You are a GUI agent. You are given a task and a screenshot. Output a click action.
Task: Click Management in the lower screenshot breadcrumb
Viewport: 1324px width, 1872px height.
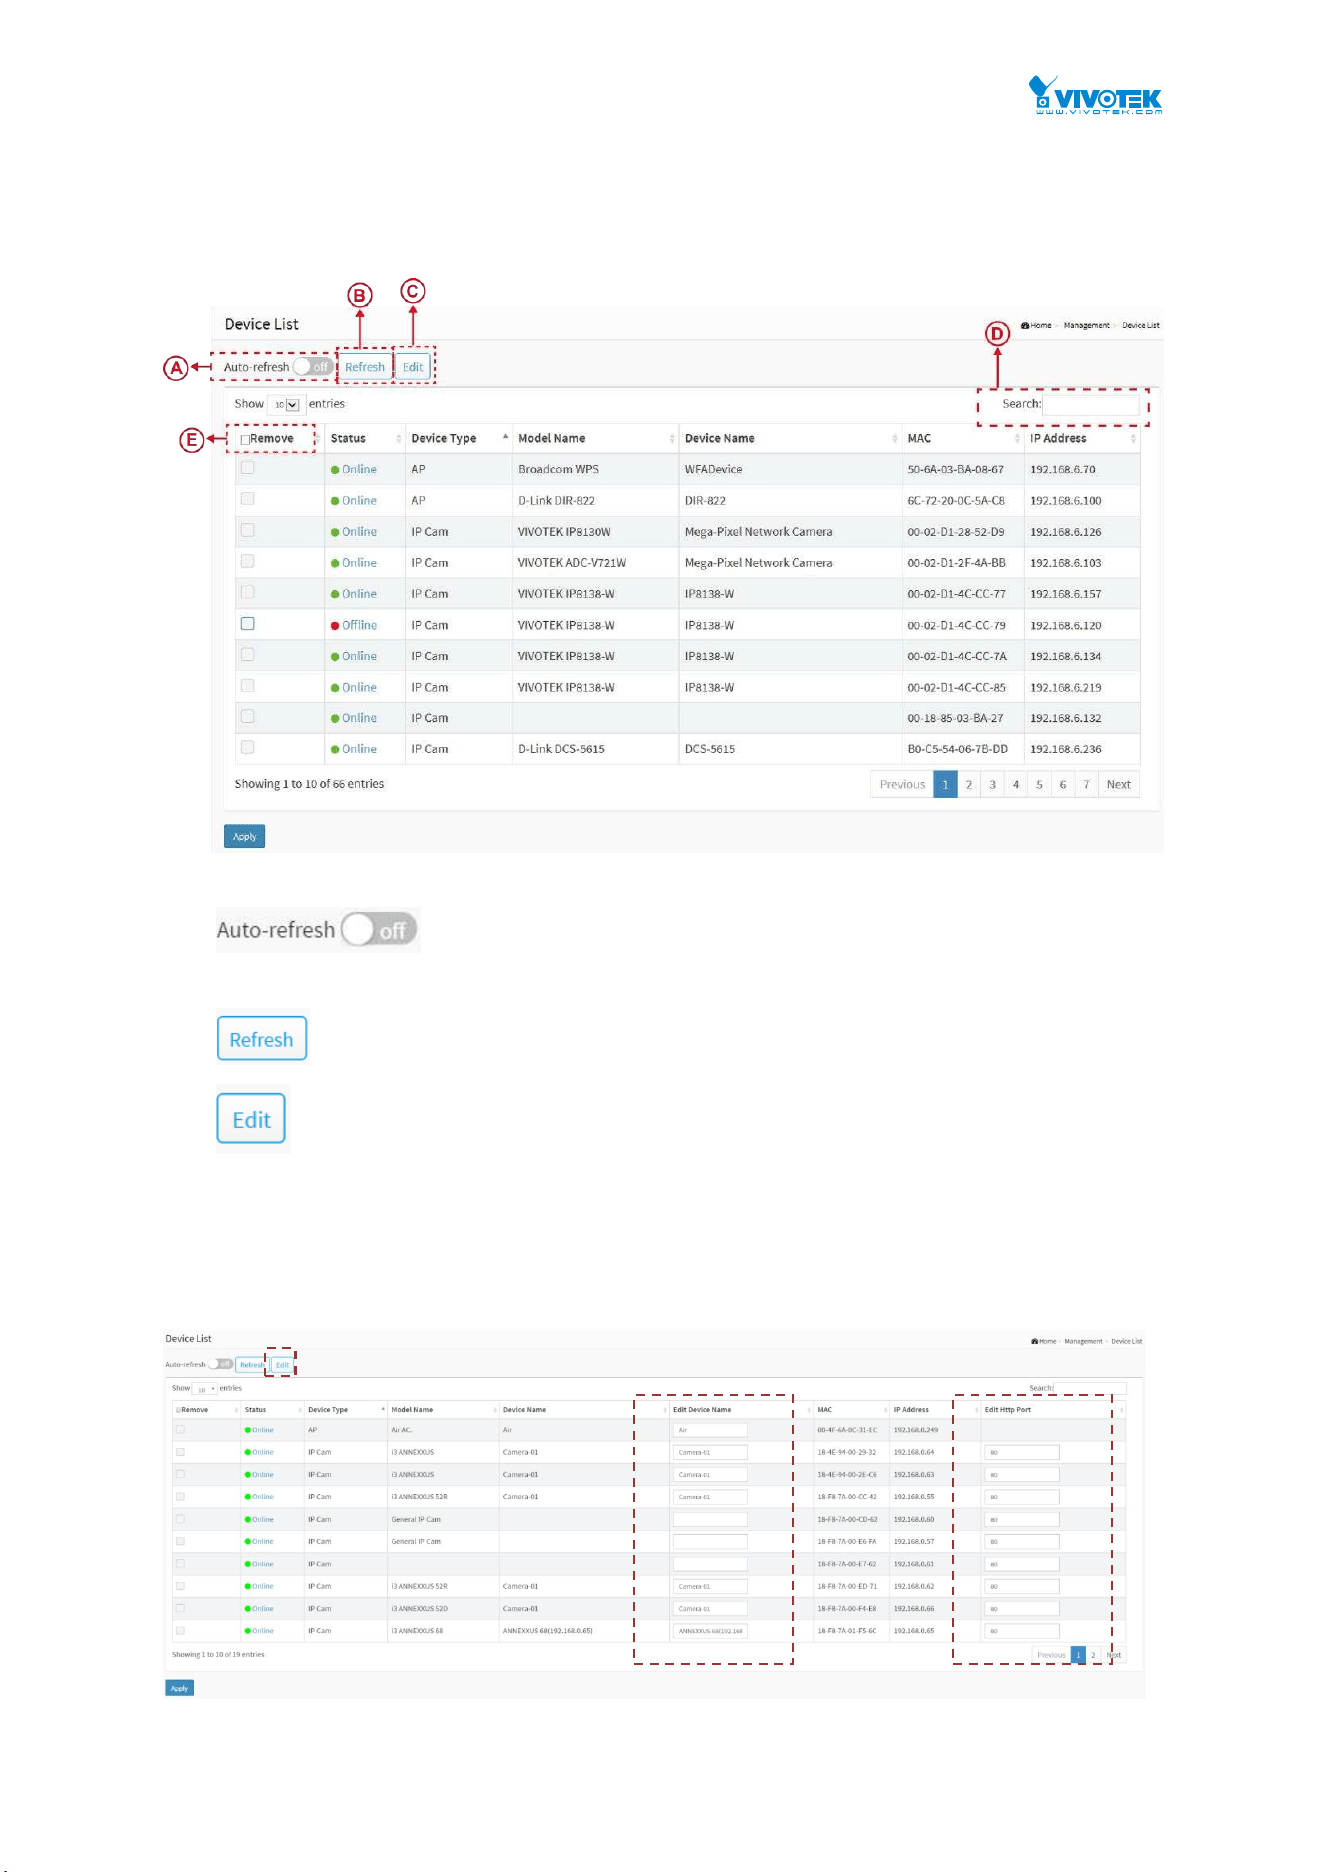point(1083,1341)
